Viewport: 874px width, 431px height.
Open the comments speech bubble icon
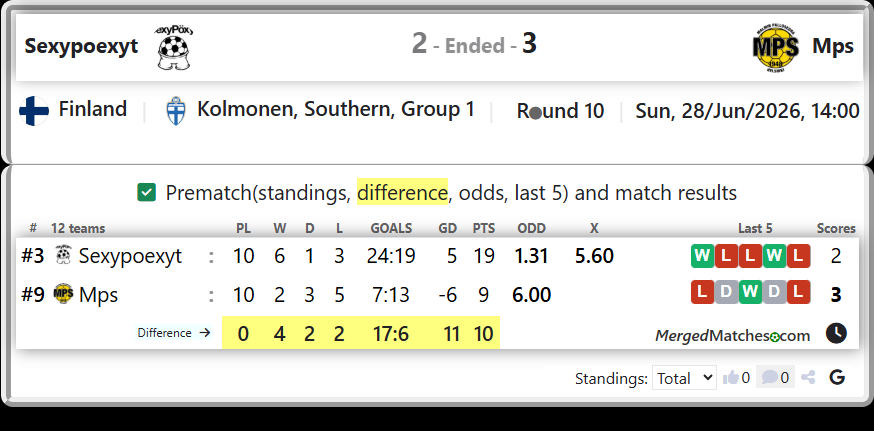(769, 377)
